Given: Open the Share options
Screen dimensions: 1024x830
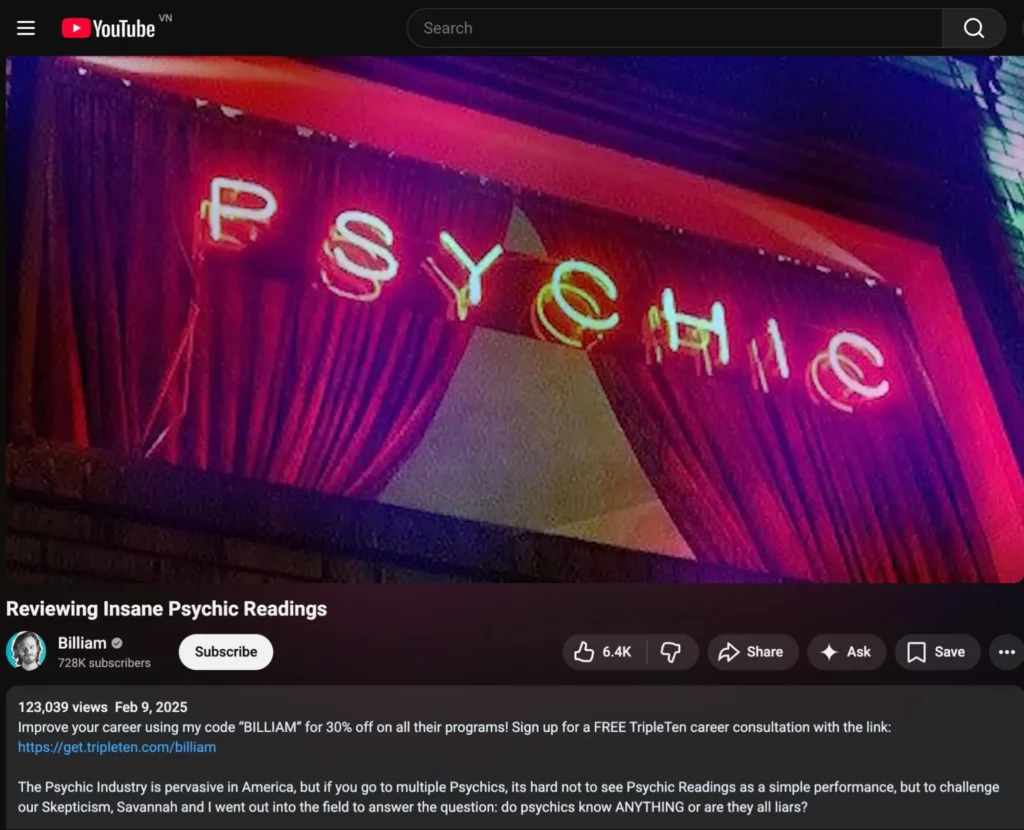Looking at the screenshot, I should point(752,651).
